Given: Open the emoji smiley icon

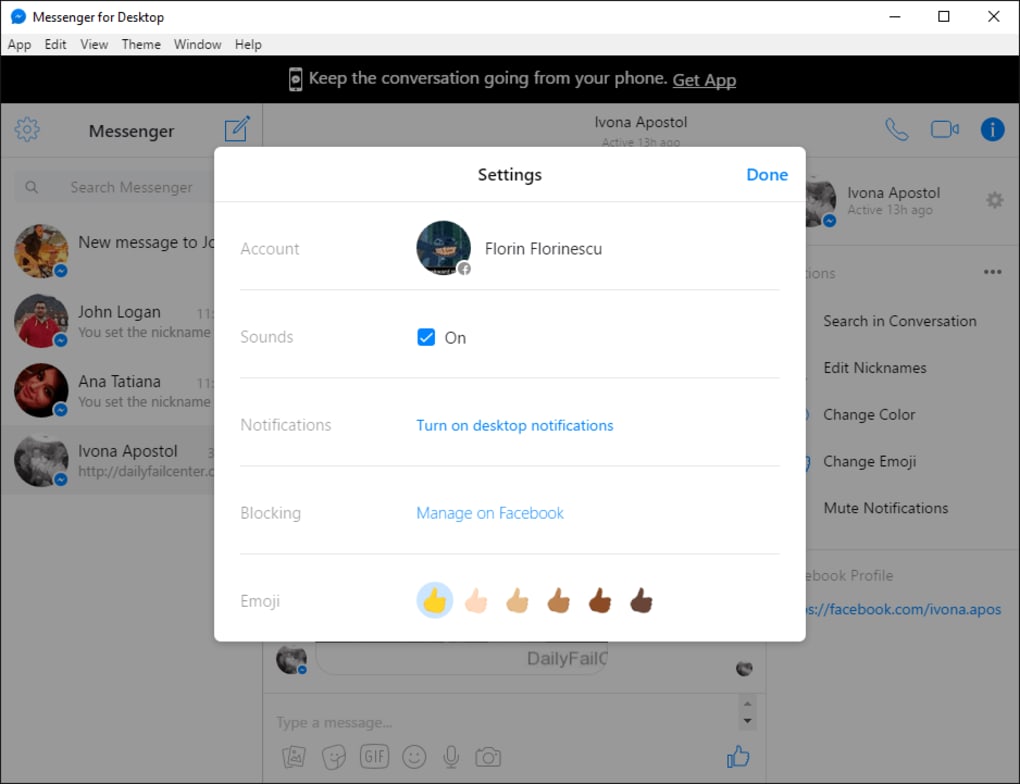Looking at the screenshot, I should point(413,757).
